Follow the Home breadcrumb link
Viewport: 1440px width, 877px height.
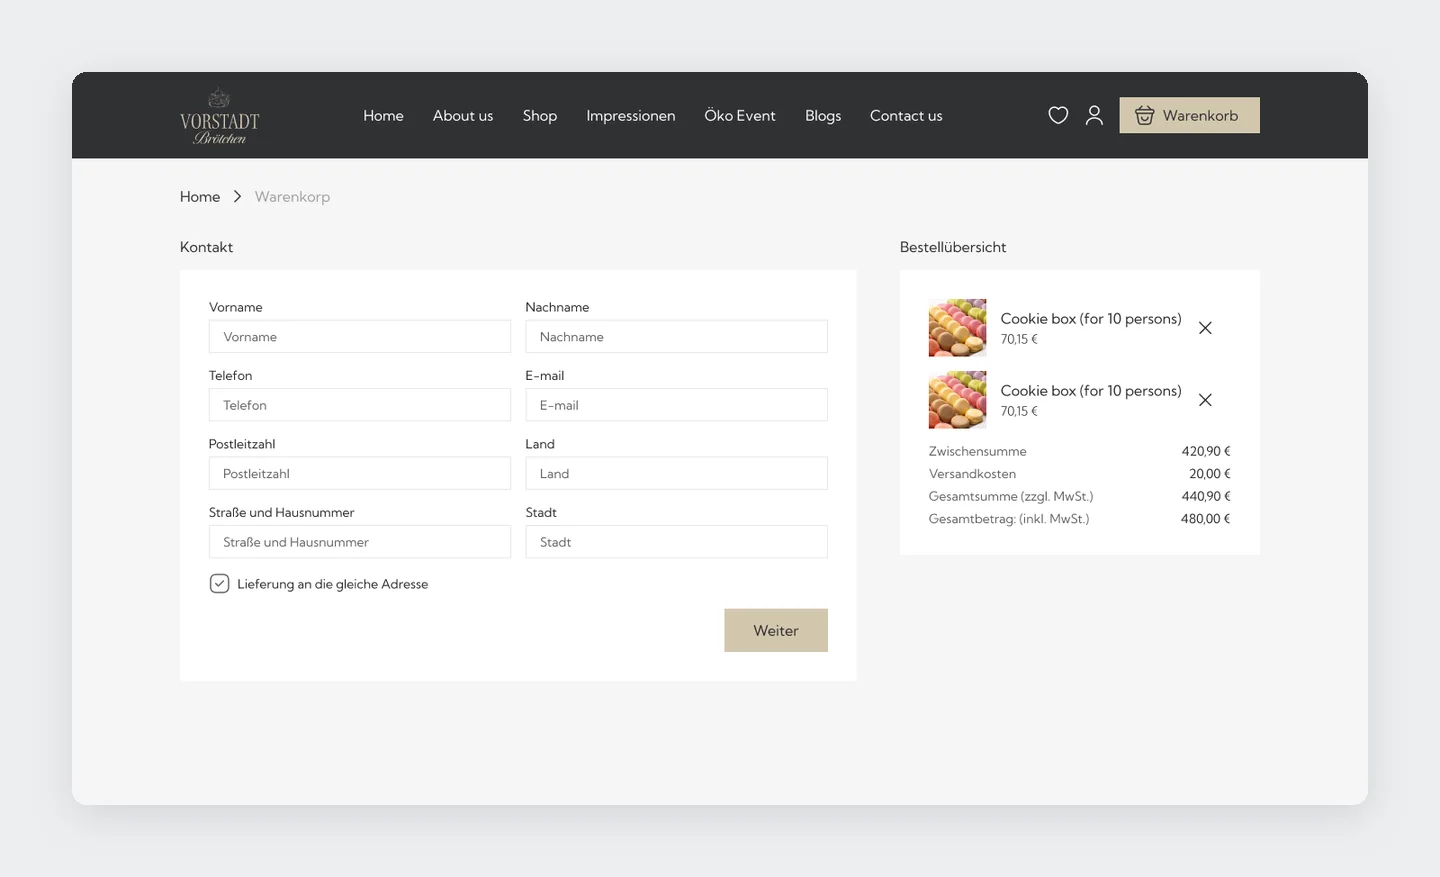tap(200, 196)
